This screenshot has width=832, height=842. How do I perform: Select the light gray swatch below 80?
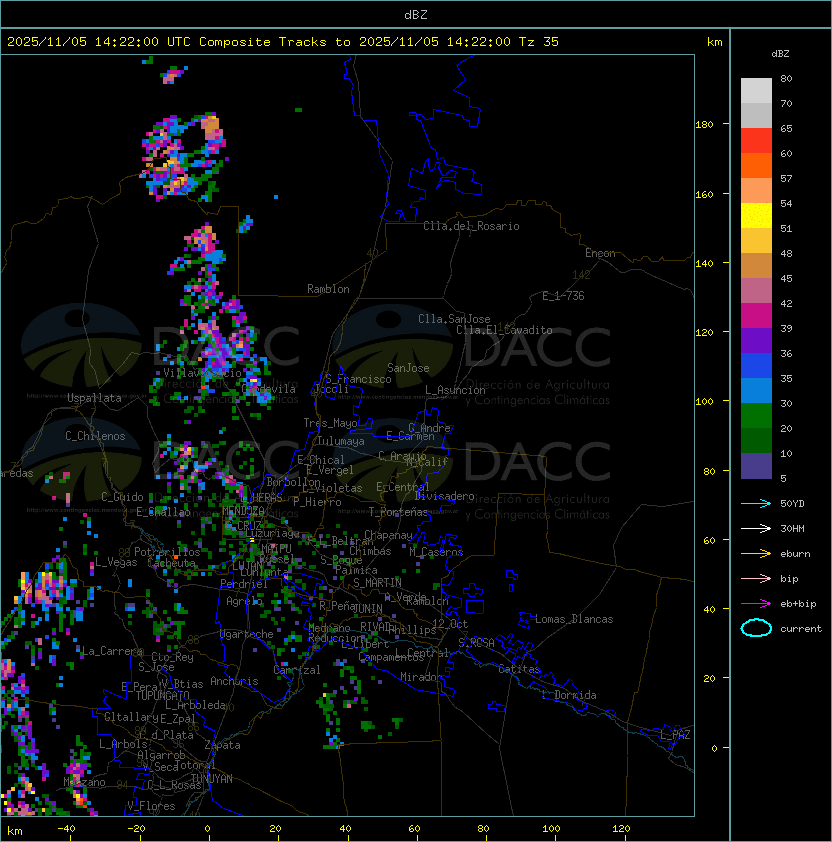tap(756, 91)
